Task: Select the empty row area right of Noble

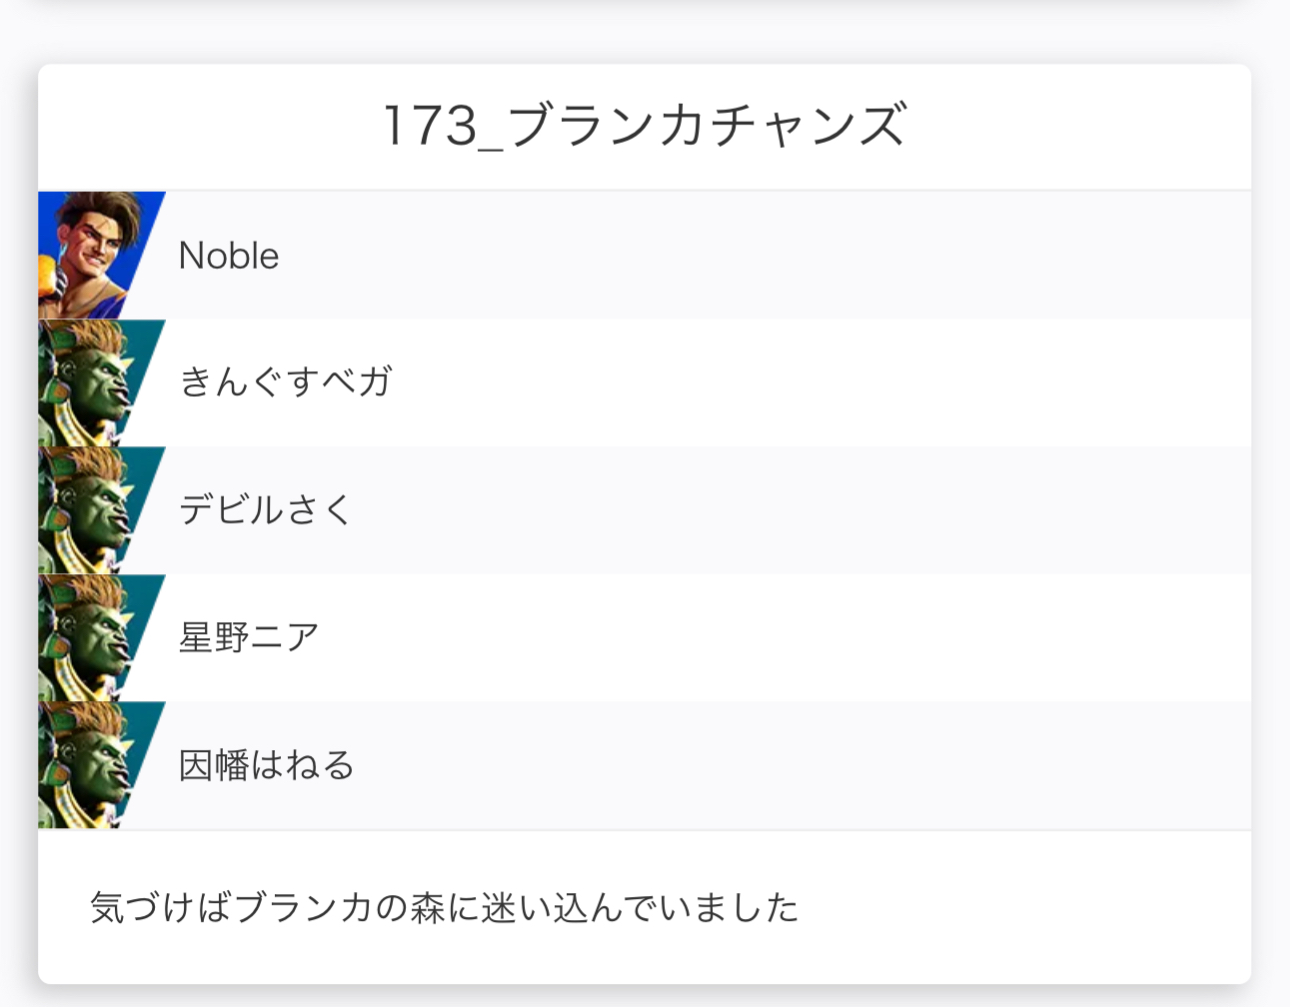Action: [x=760, y=256]
